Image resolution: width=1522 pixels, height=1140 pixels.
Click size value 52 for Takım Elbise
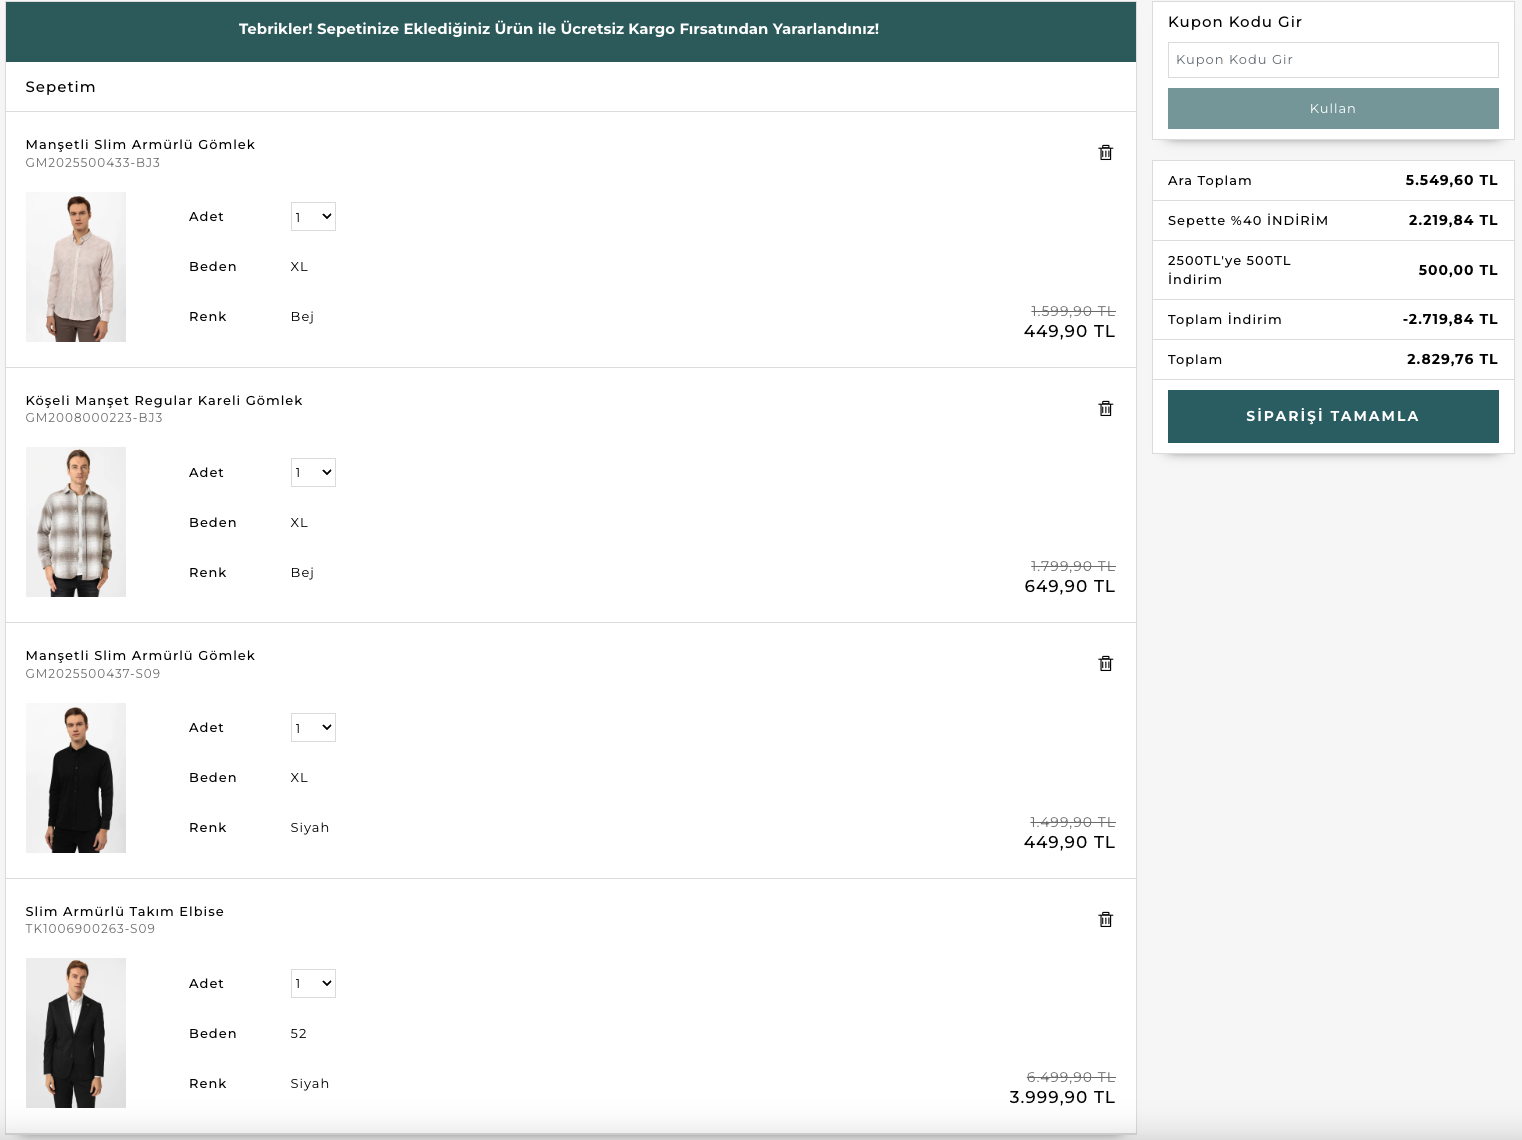tap(298, 1034)
